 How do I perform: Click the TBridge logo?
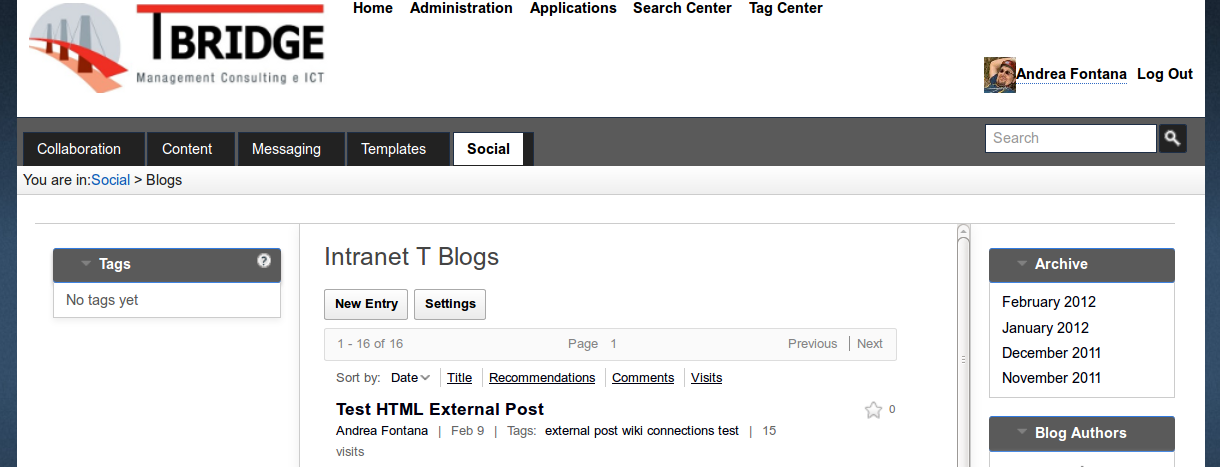tap(177, 48)
